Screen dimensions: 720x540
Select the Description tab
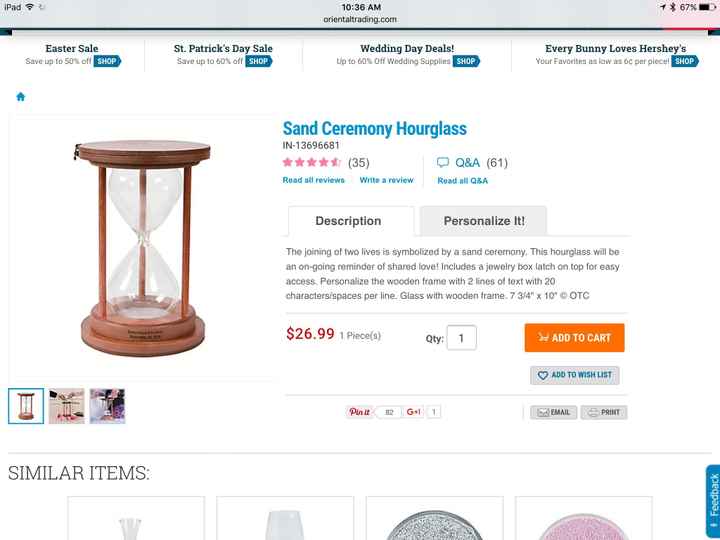(348, 221)
